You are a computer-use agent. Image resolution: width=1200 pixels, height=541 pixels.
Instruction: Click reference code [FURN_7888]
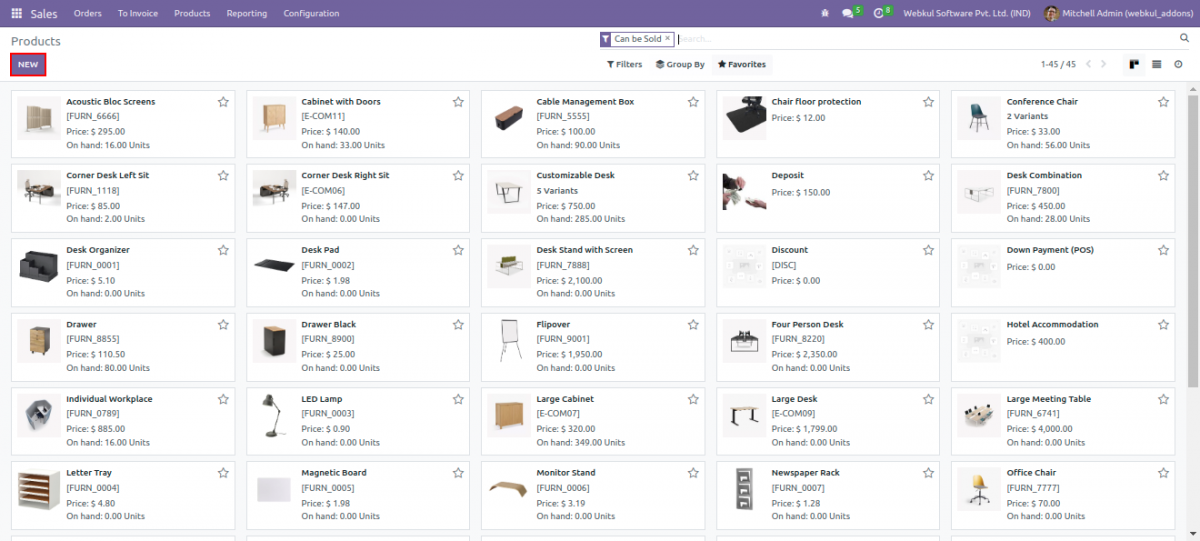[563, 265]
